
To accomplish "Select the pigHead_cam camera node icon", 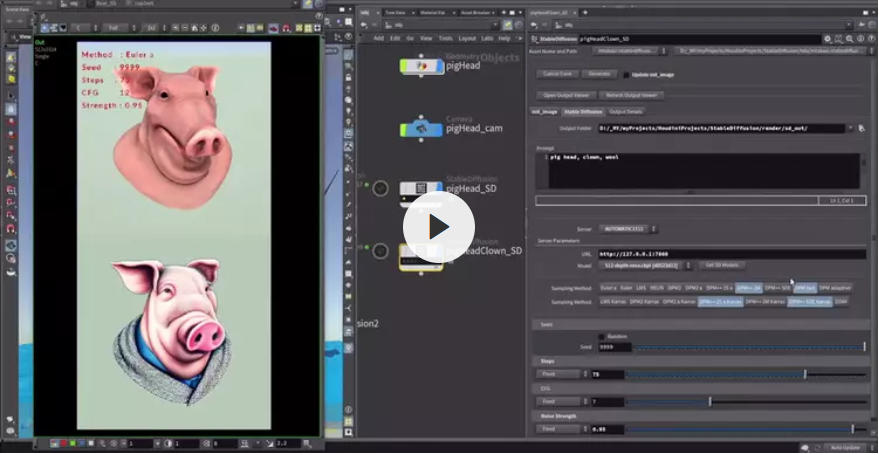I will tap(421, 129).
